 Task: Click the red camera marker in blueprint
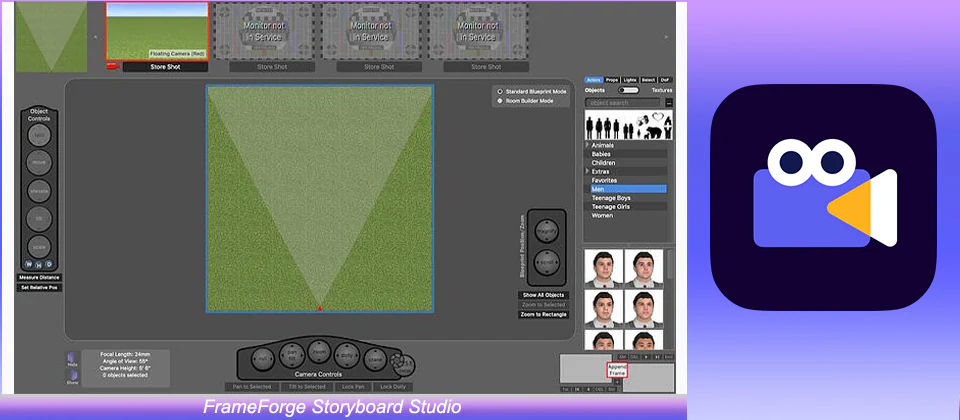tap(320, 308)
